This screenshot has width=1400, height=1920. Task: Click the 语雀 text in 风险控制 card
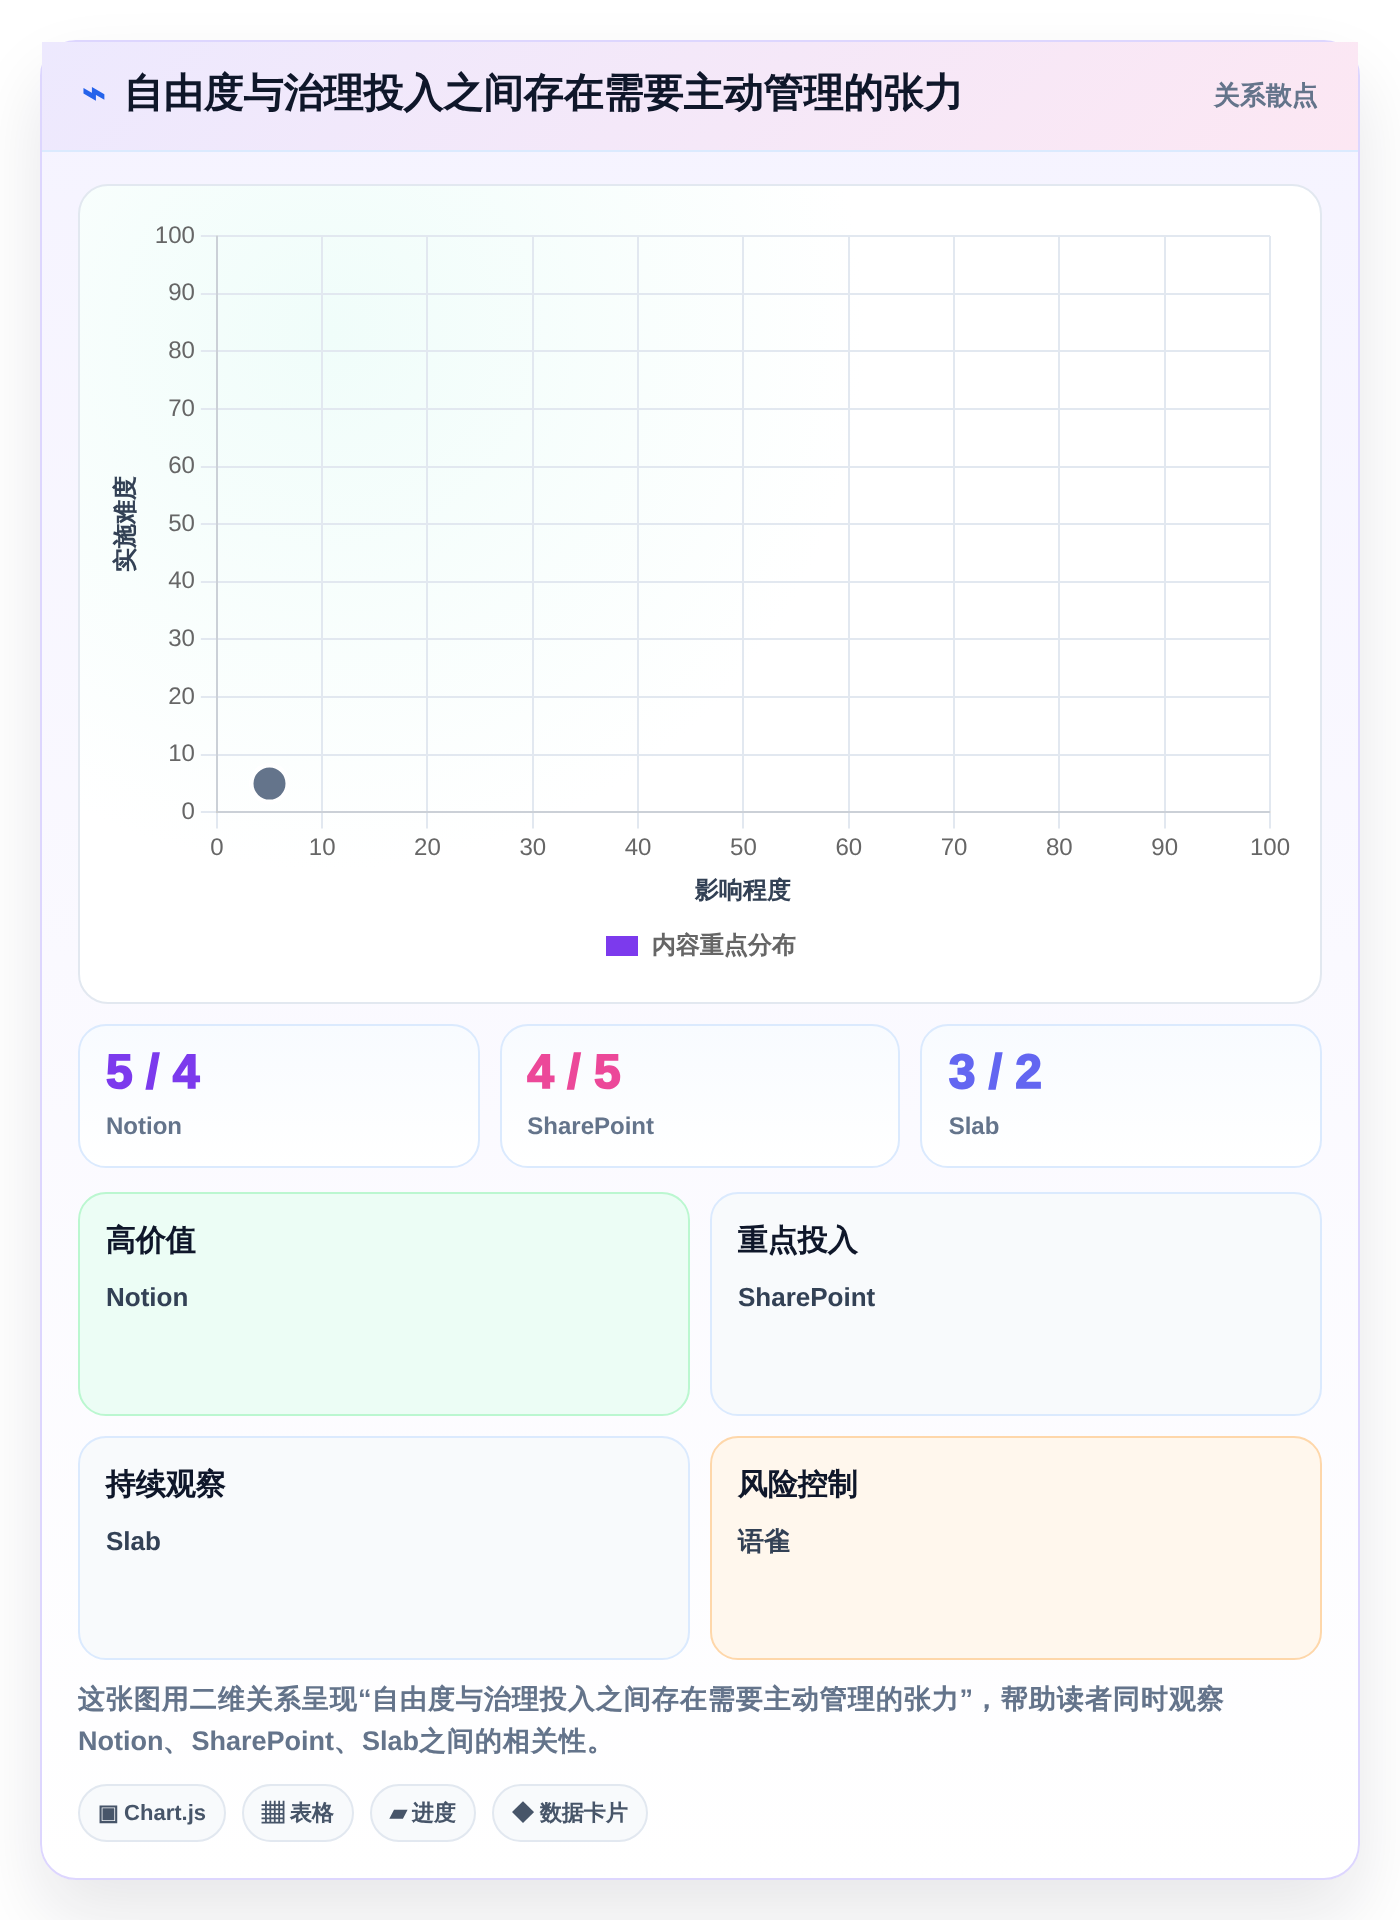tap(764, 1542)
